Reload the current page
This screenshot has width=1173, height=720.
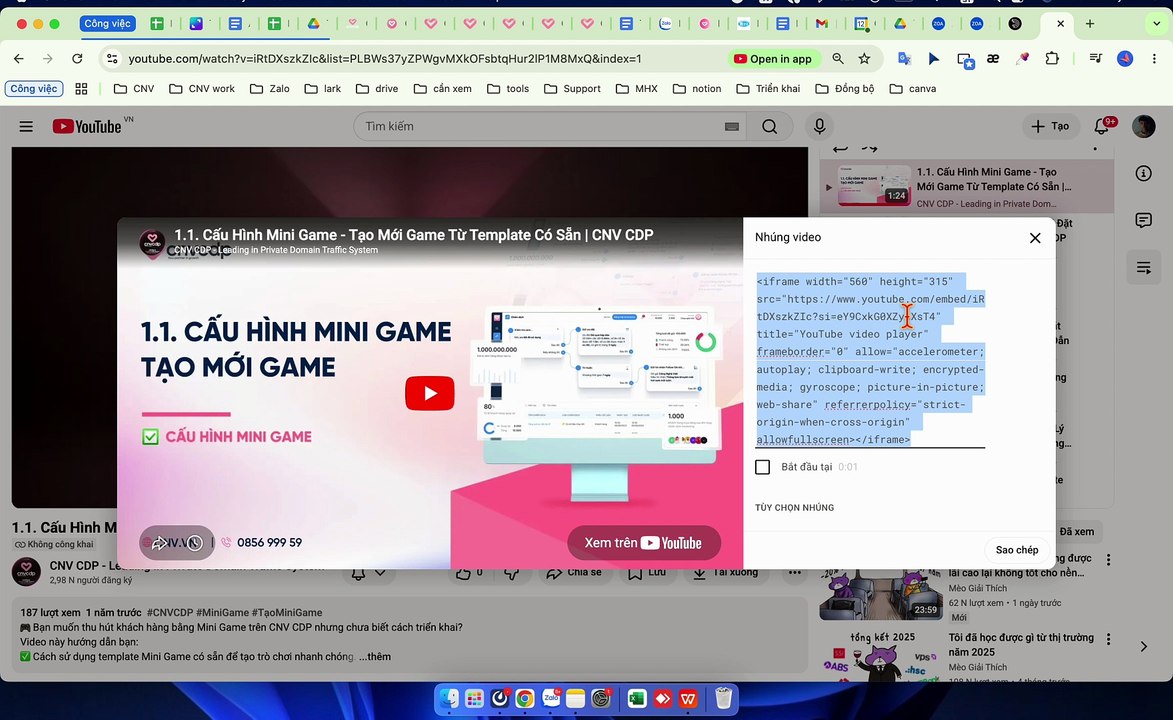77,58
